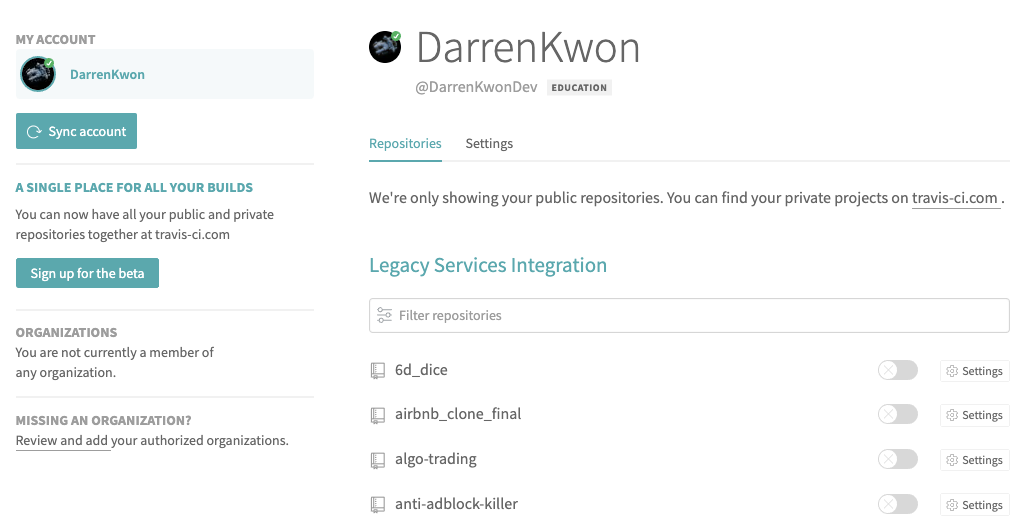Click the large DarrenKwon header avatar

385,47
